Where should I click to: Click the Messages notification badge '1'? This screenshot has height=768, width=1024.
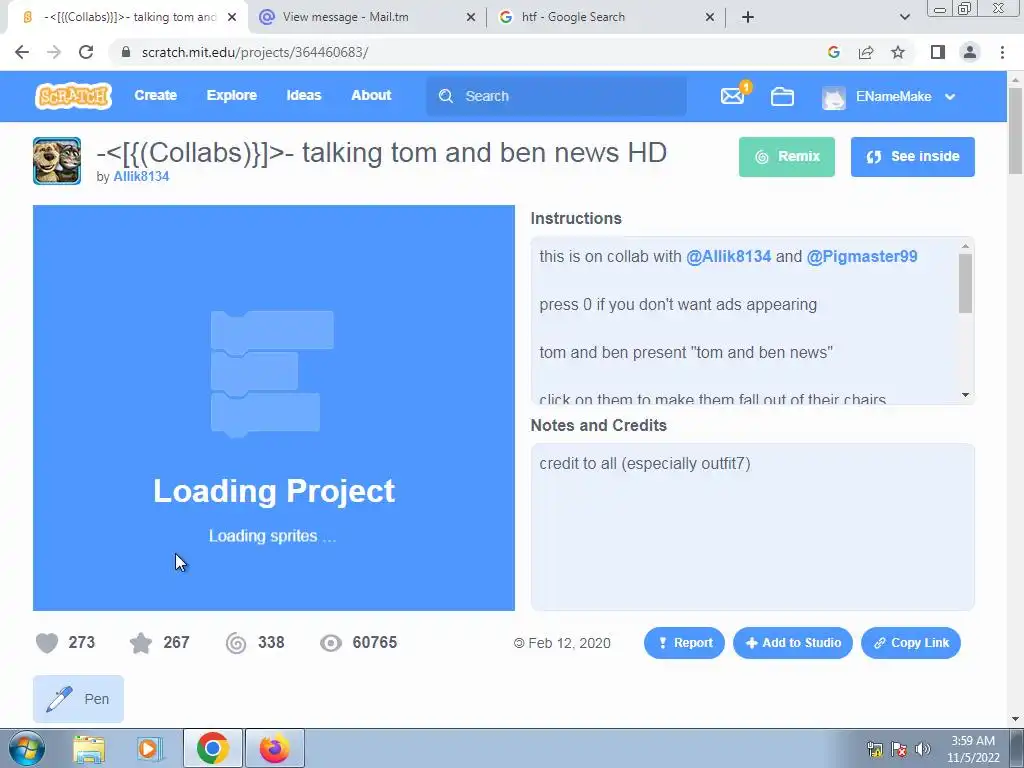tap(746, 87)
